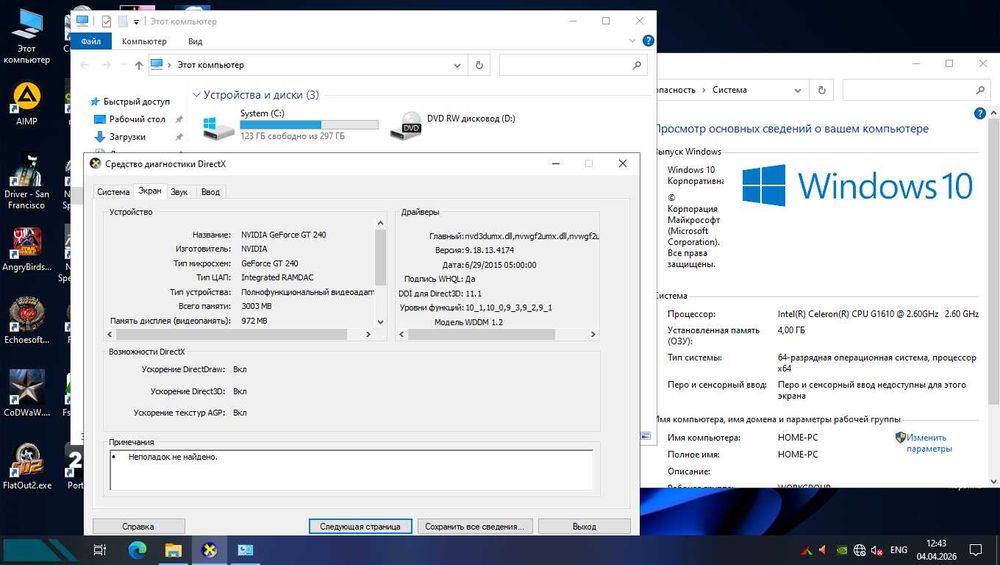Refresh the Explorer address bar location

point(480,65)
